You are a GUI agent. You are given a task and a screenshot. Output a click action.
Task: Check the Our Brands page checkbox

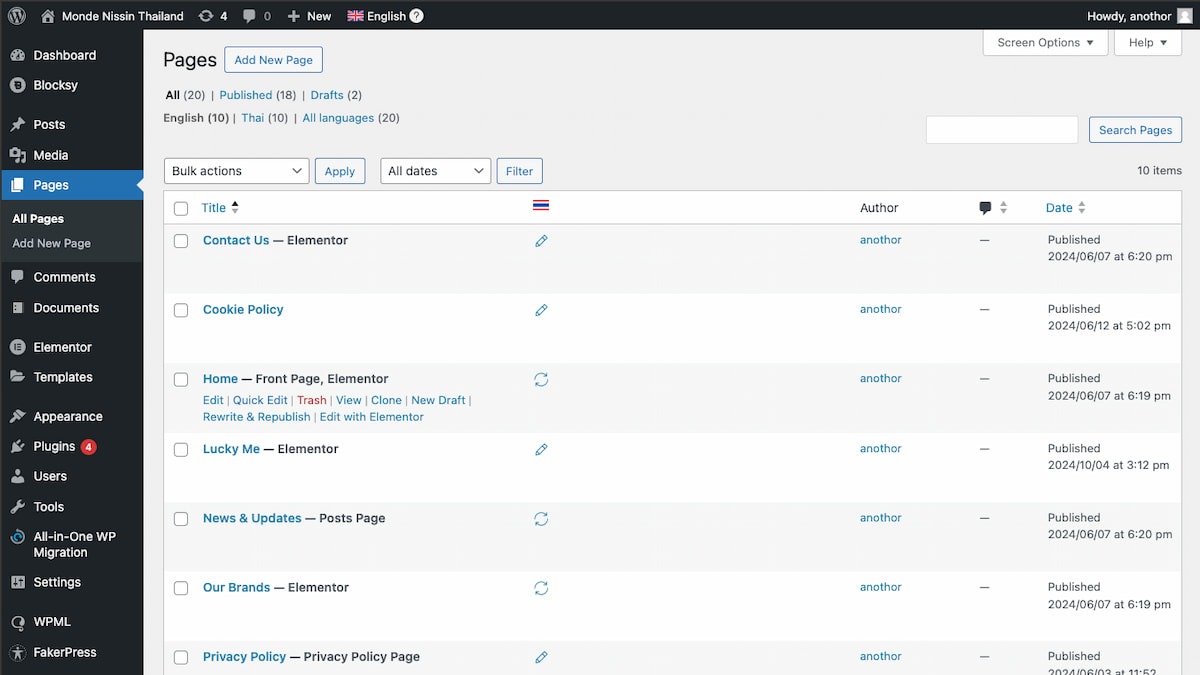(181, 588)
